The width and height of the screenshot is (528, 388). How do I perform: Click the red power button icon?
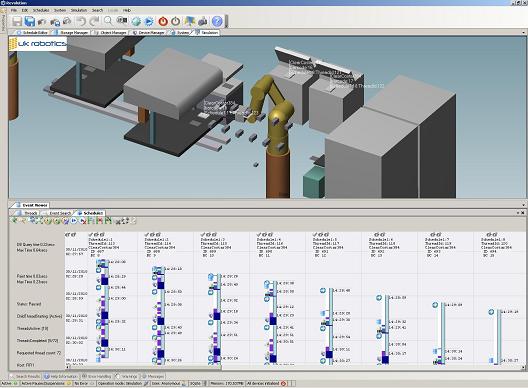click(163, 22)
